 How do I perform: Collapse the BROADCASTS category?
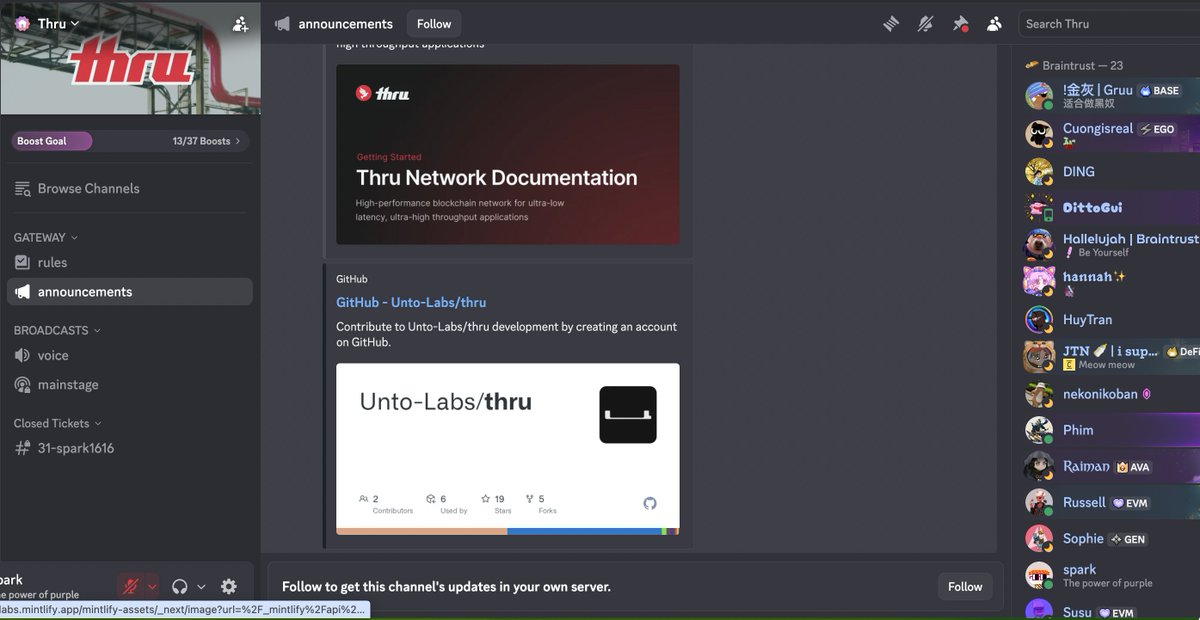(x=57, y=330)
